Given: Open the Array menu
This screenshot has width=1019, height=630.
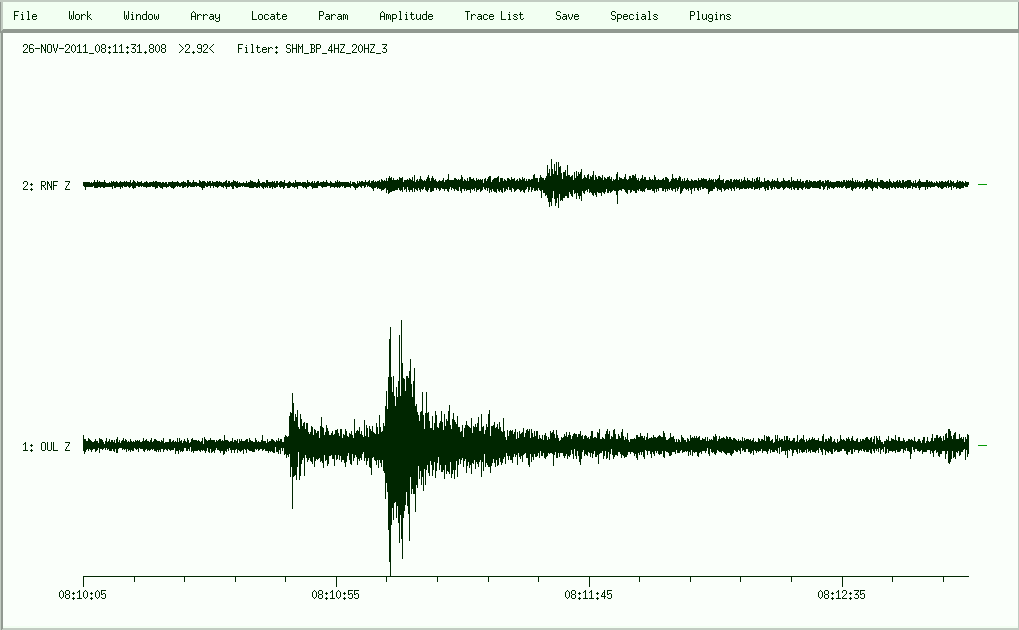Looking at the screenshot, I should (x=205, y=16).
